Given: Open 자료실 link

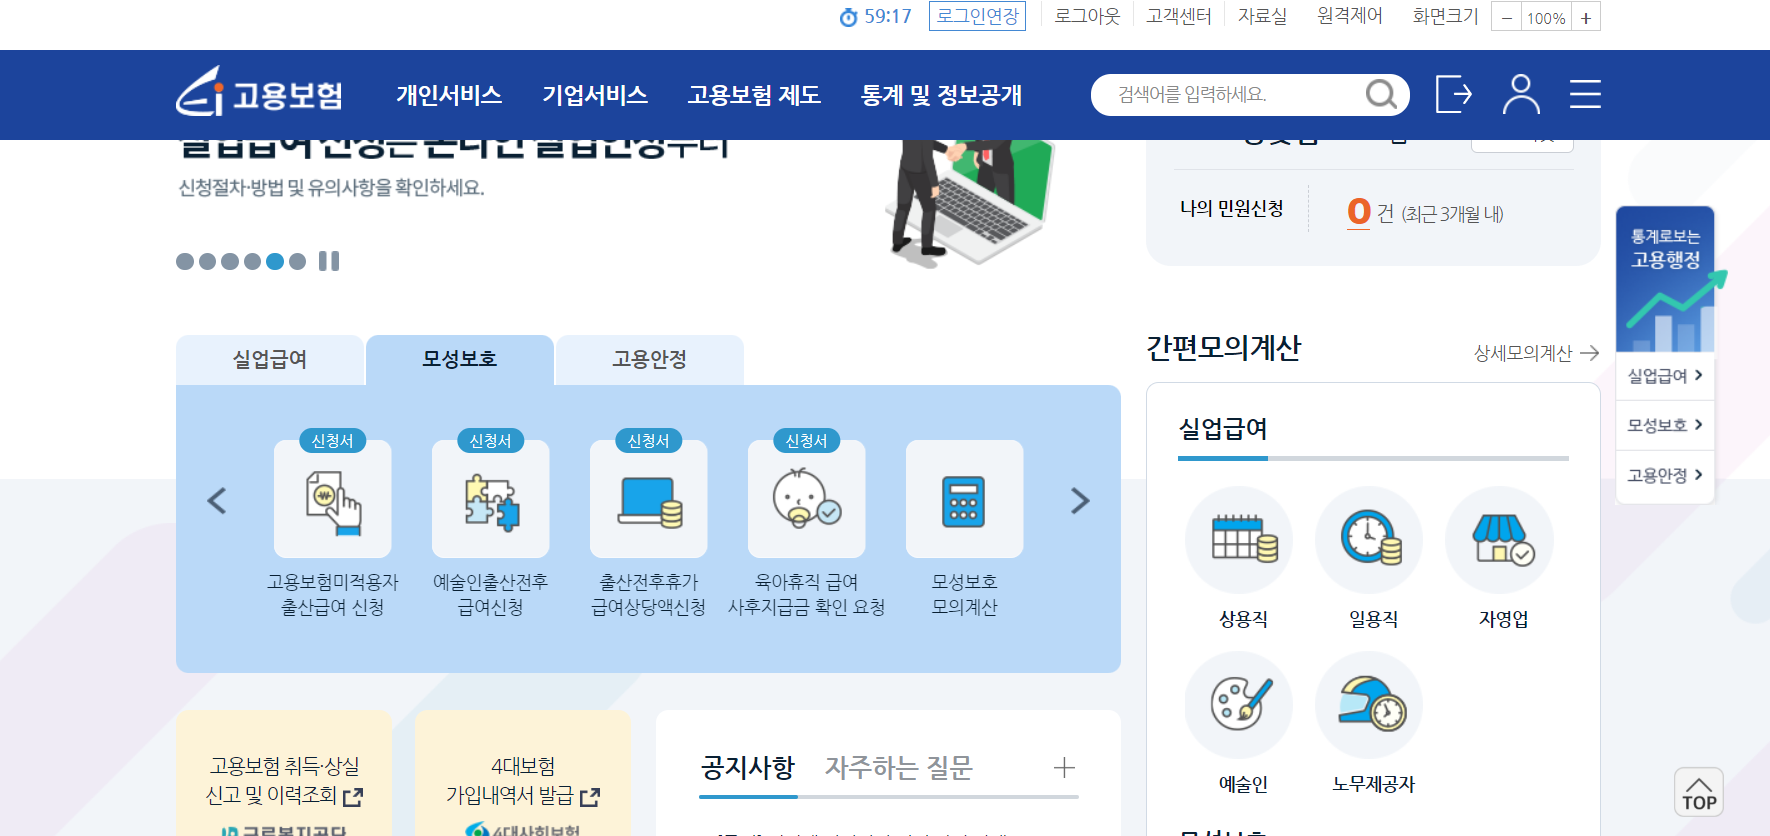Looking at the screenshot, I should point(1262,16).
